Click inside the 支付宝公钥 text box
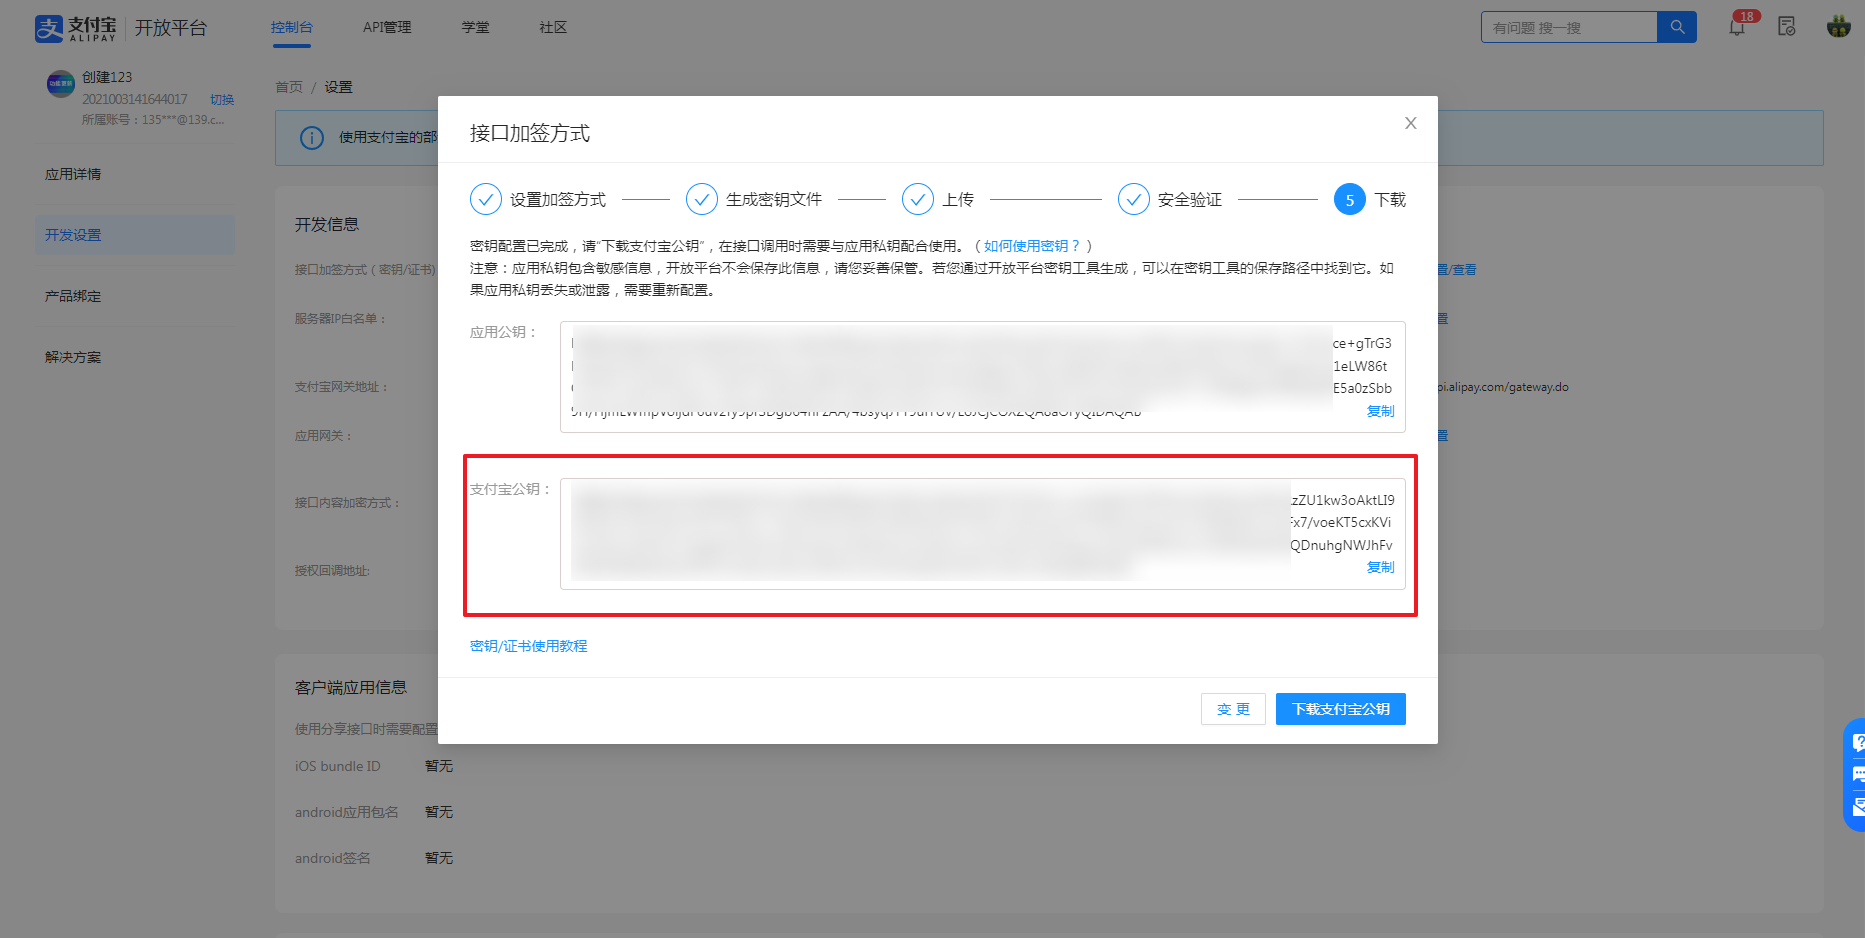The height and width of the screenshot is (938, 1865). (983, 534)
